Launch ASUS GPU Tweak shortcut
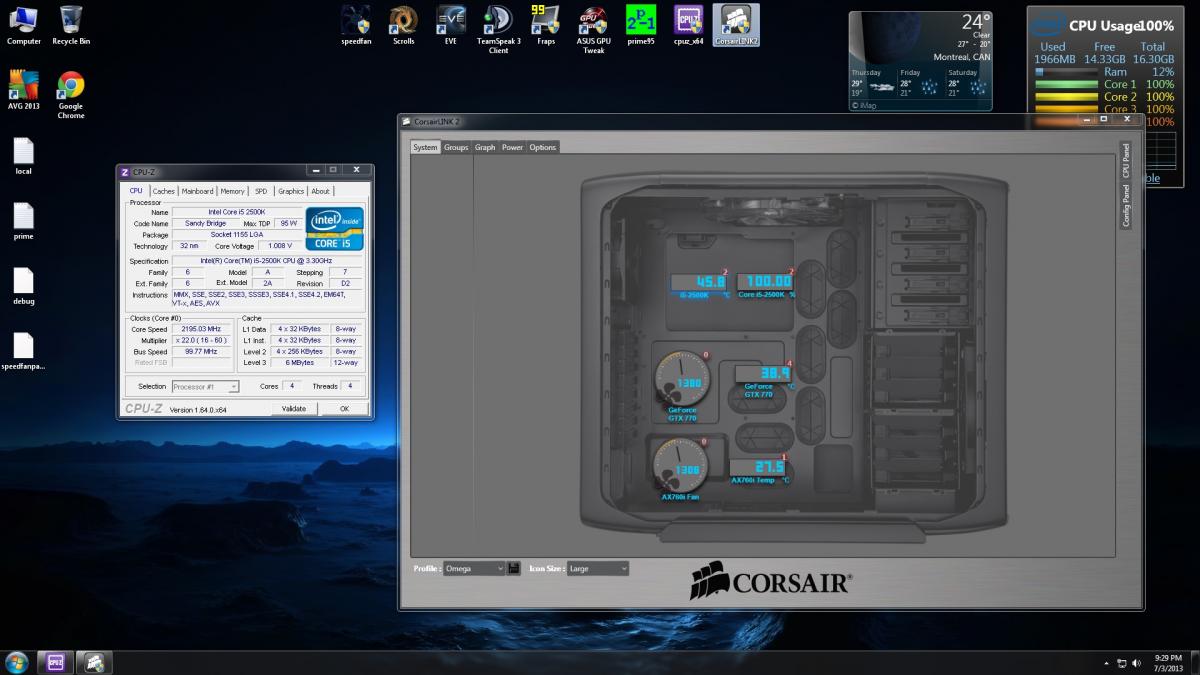The image size is (1200, 675). pyautogui.click(x=593, y=30)
